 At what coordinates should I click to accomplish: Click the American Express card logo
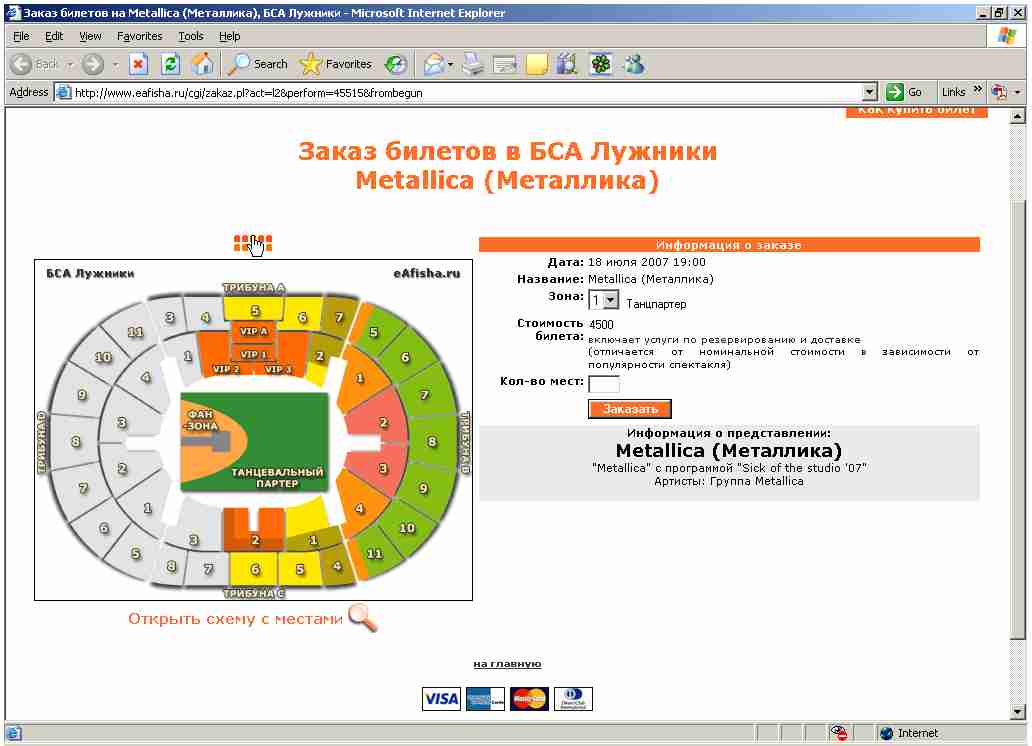[x=485, y=699]
